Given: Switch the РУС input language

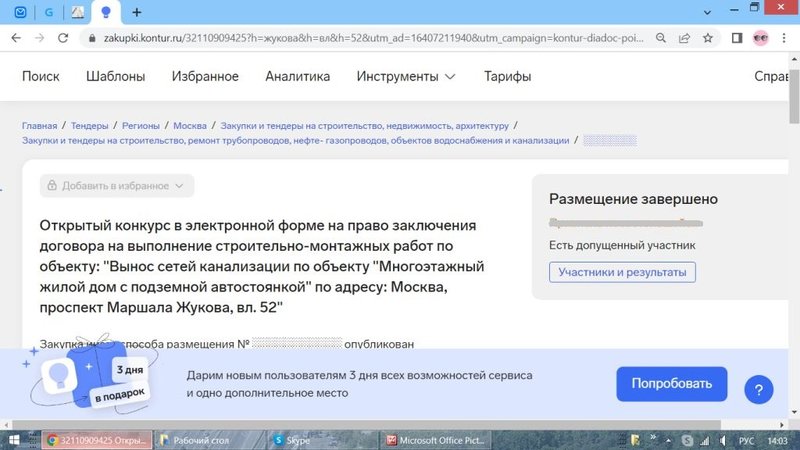Looking at the screenshot, I should [746, 440].
